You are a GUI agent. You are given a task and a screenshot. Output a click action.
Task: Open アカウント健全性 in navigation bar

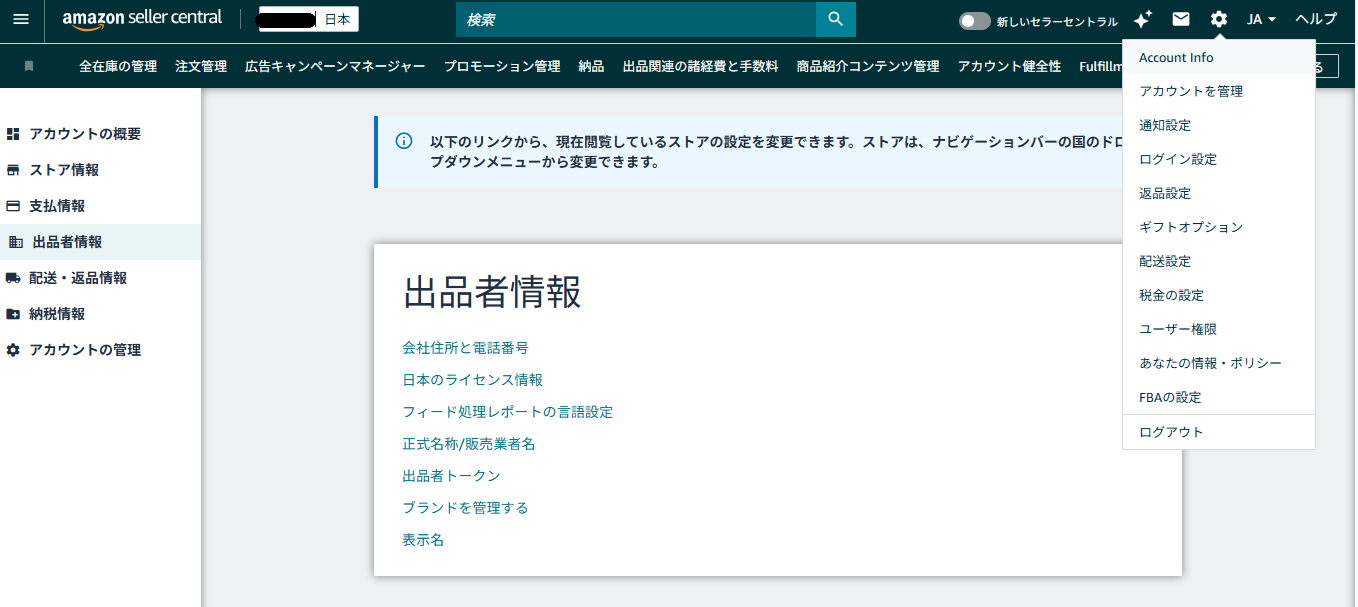[x=1009, y=66]
